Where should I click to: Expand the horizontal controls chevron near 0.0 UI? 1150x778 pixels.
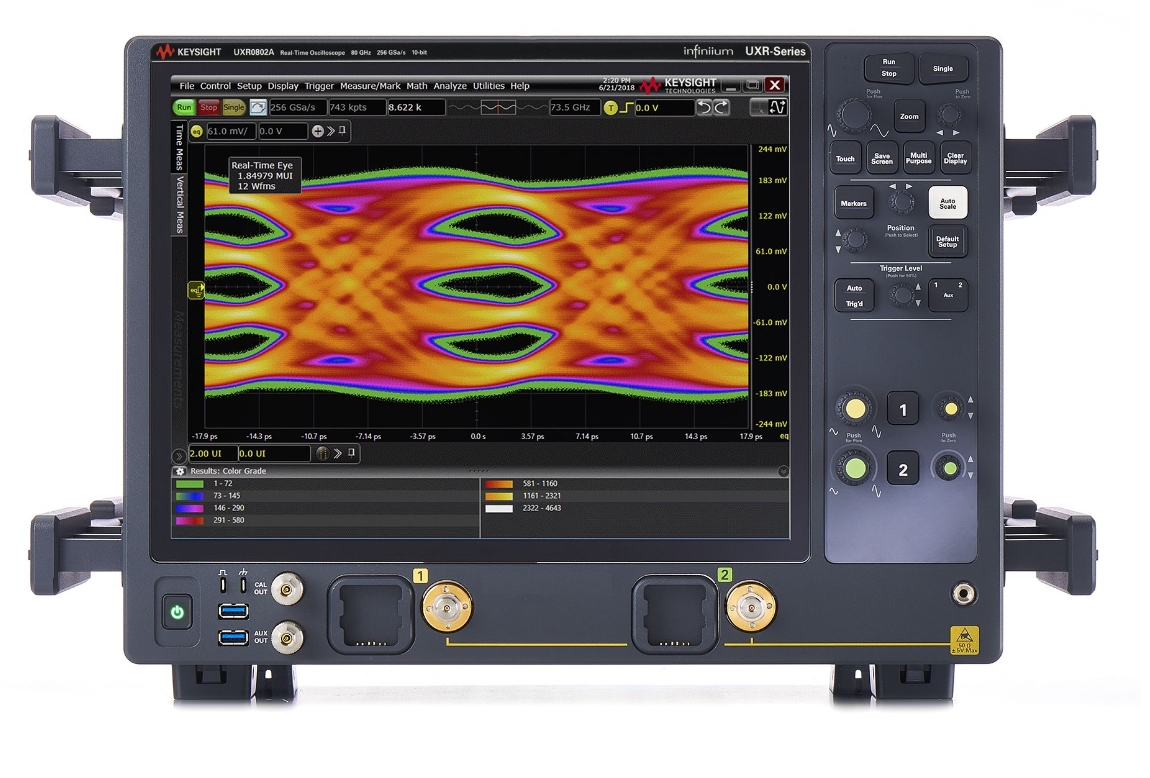pyautogui.click(x=337, y=453)
